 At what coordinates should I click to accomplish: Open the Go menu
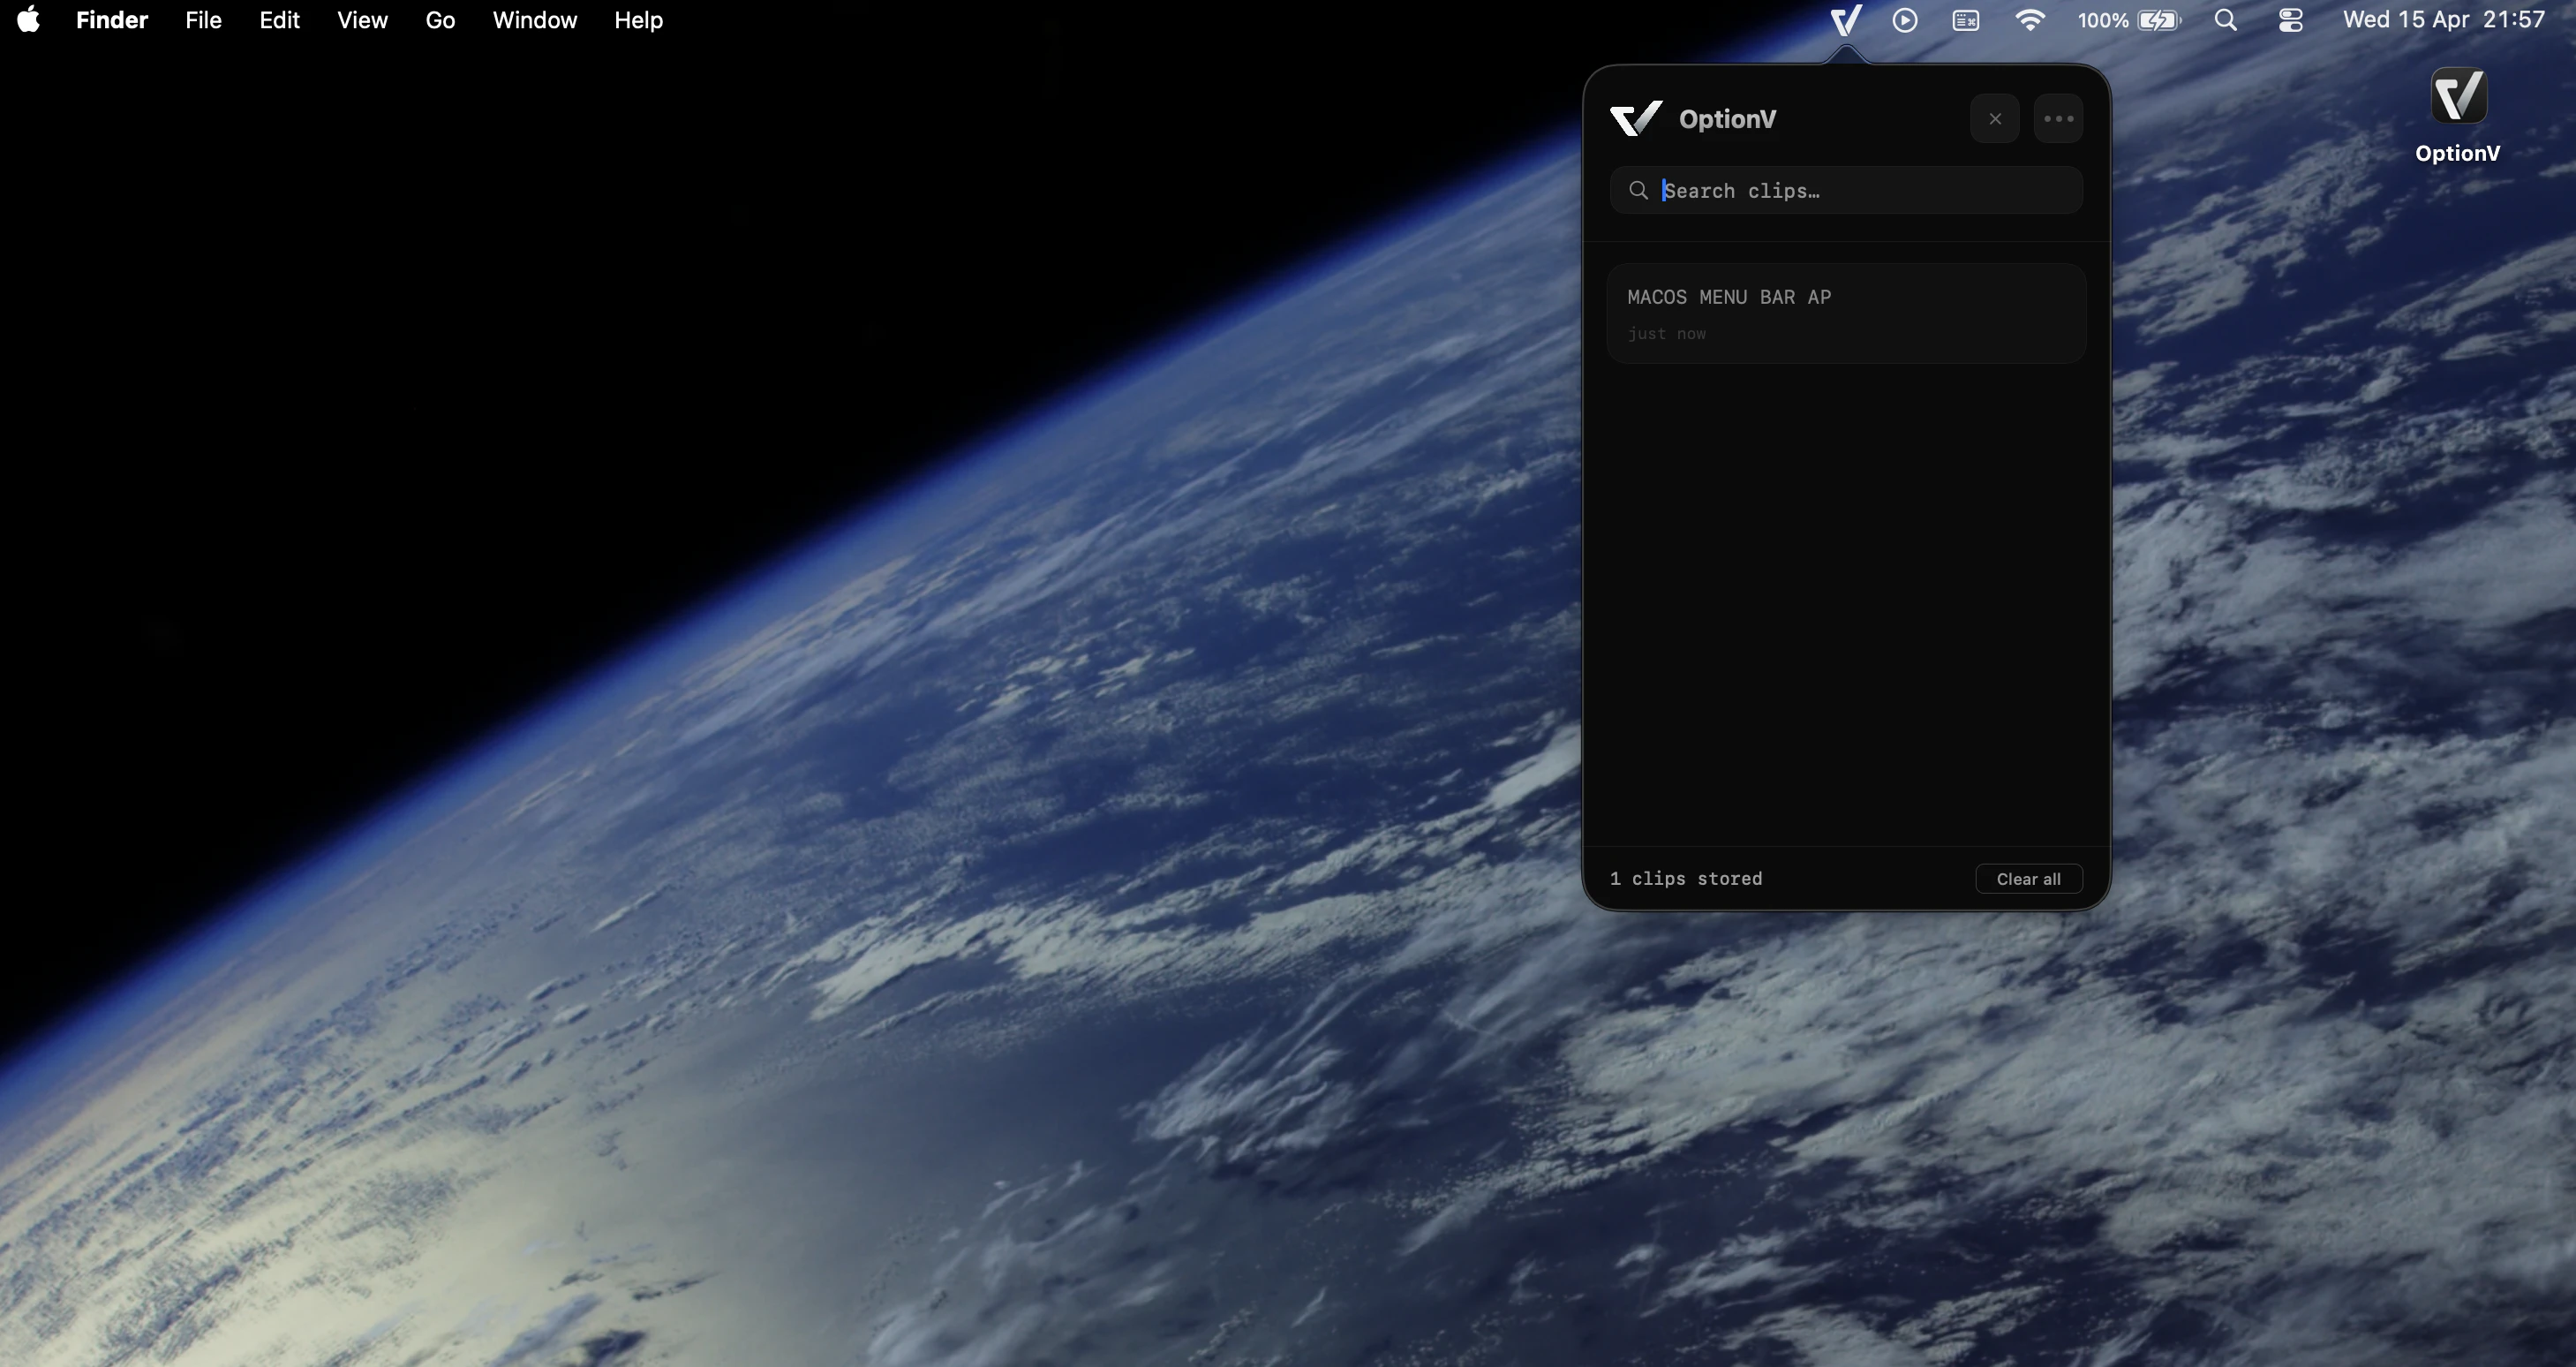coord(440,19)
